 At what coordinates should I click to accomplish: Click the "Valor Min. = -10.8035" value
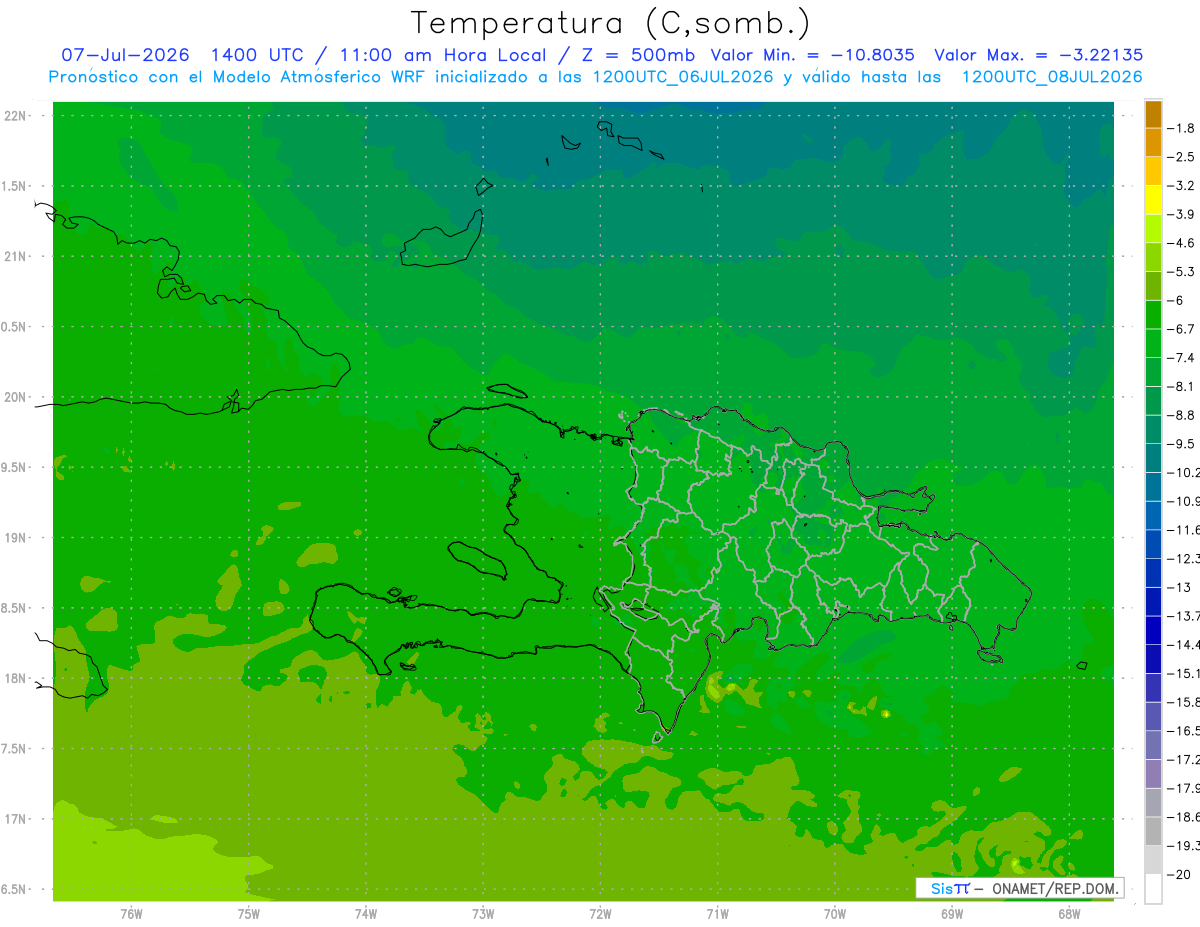812,55
